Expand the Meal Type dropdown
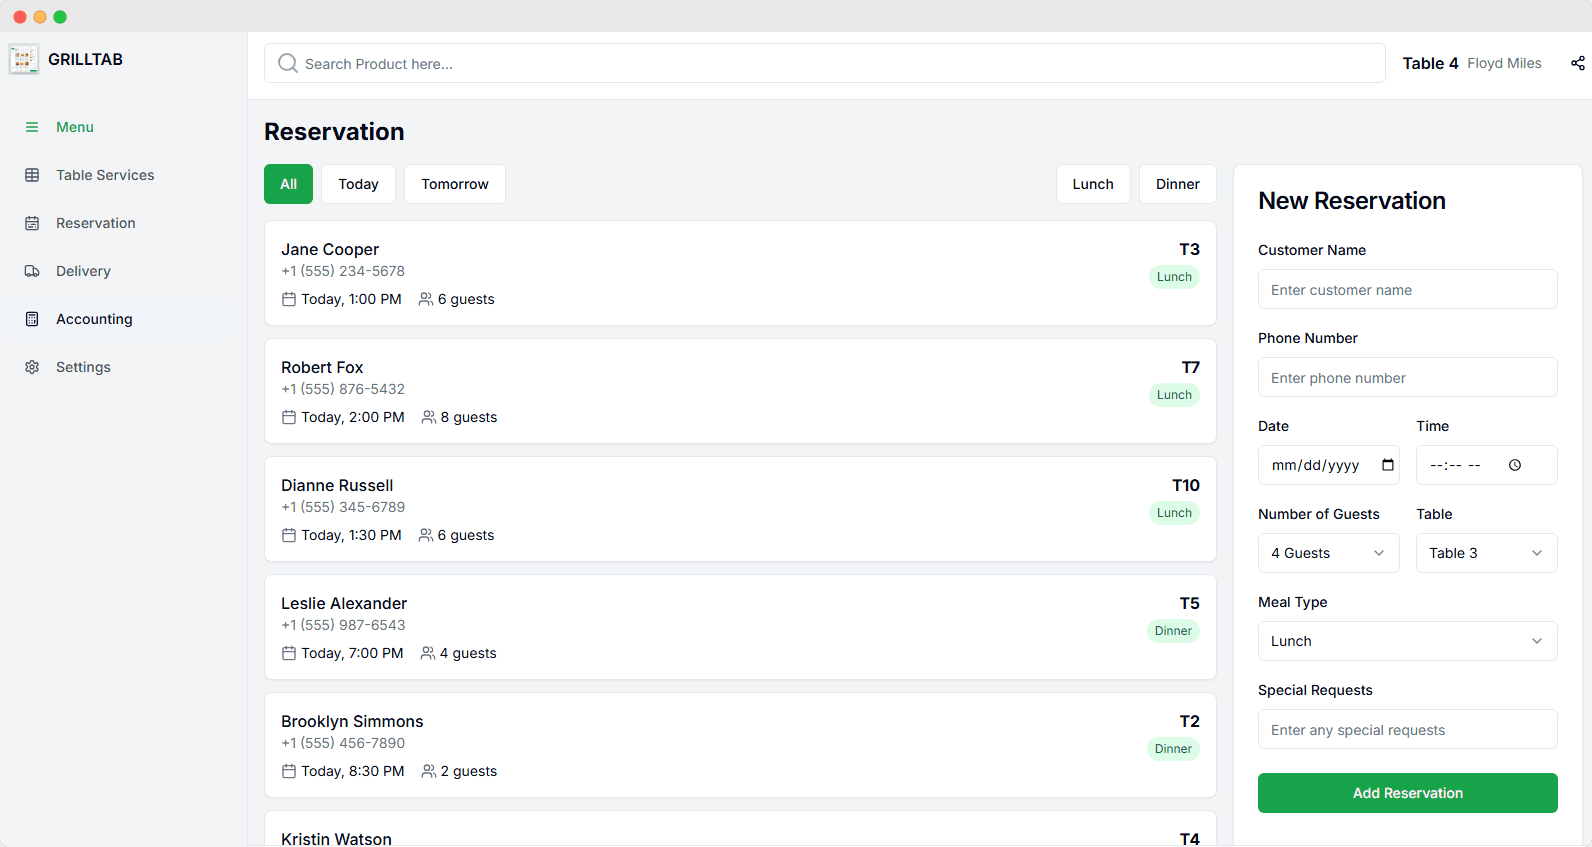 (1406, 641)
